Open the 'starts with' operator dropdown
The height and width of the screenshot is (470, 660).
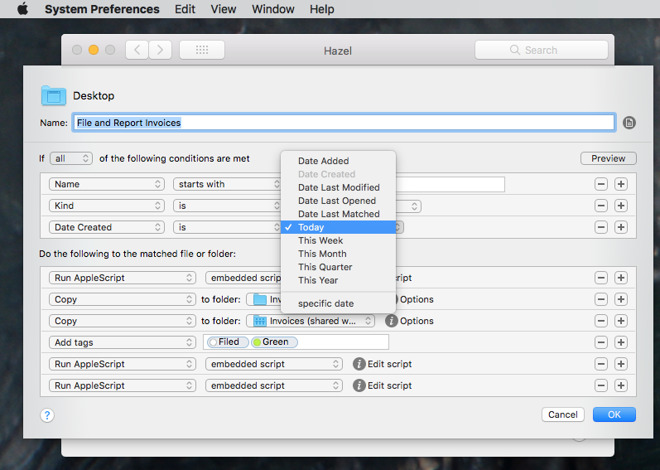(x=227, y=184)
